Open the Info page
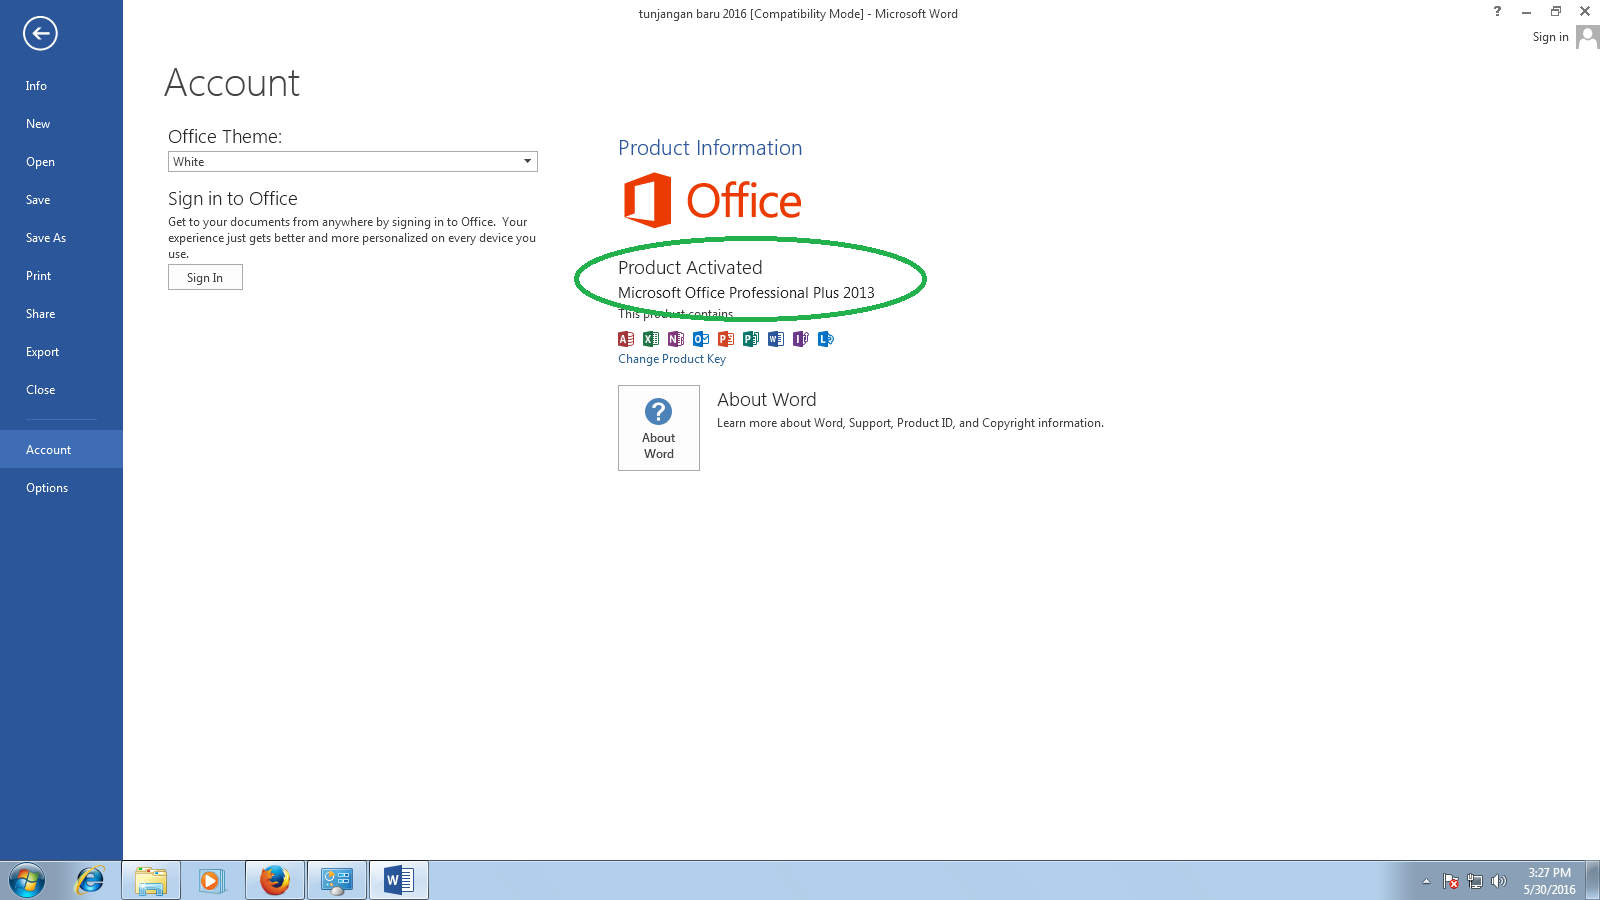The image size is (1600, 900). [x=61, y=86]
